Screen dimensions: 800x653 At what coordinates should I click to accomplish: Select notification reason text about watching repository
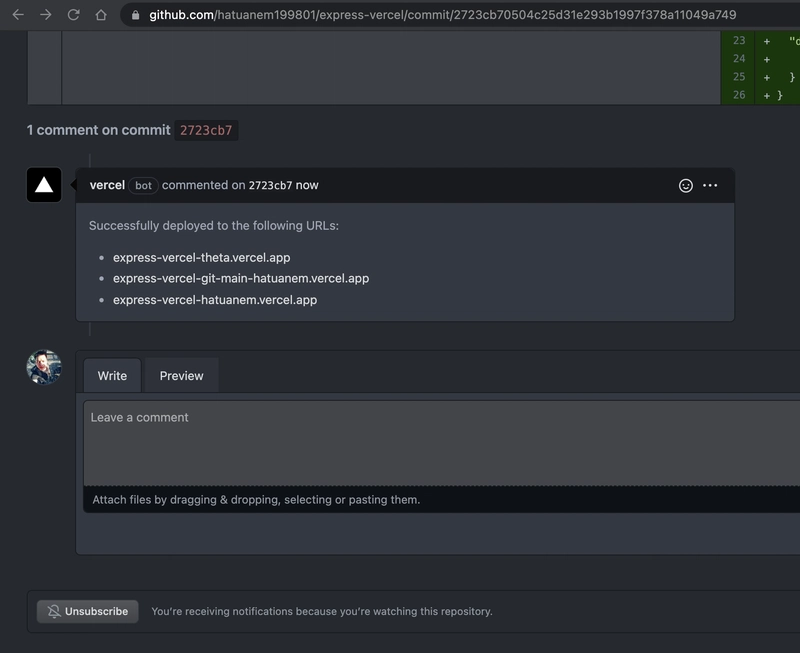322,611
